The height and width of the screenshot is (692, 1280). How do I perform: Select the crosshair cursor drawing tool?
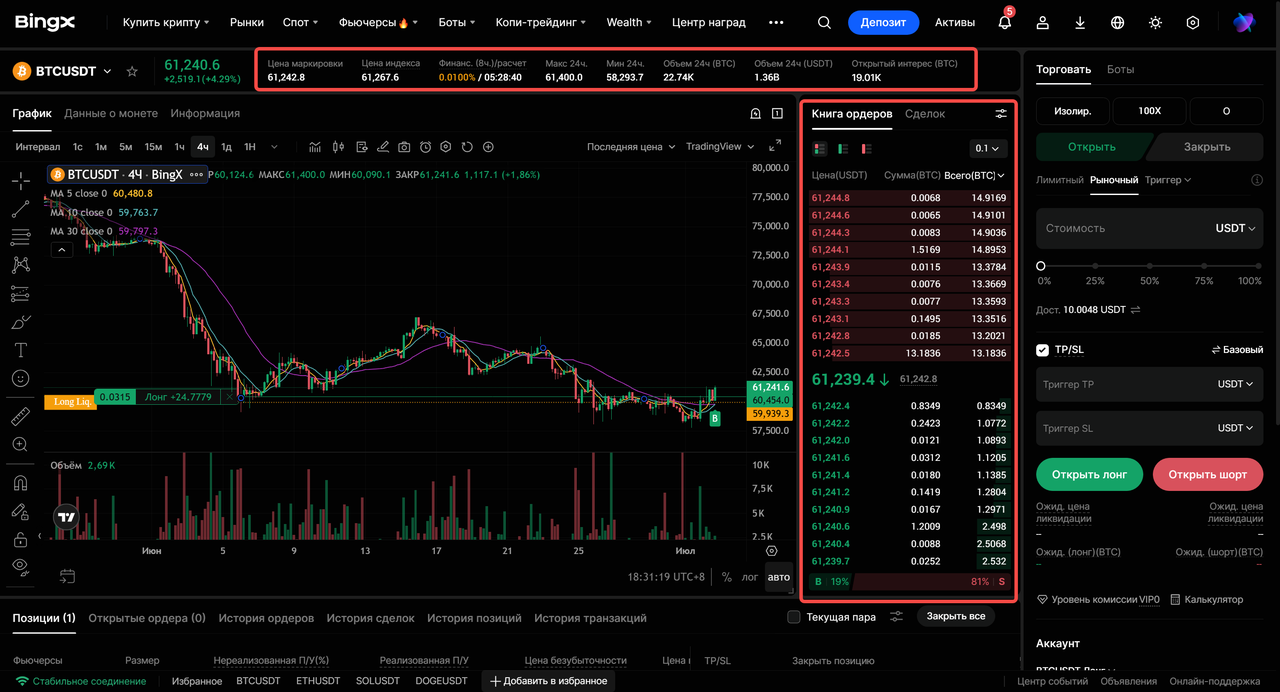[x=20, y=181]
